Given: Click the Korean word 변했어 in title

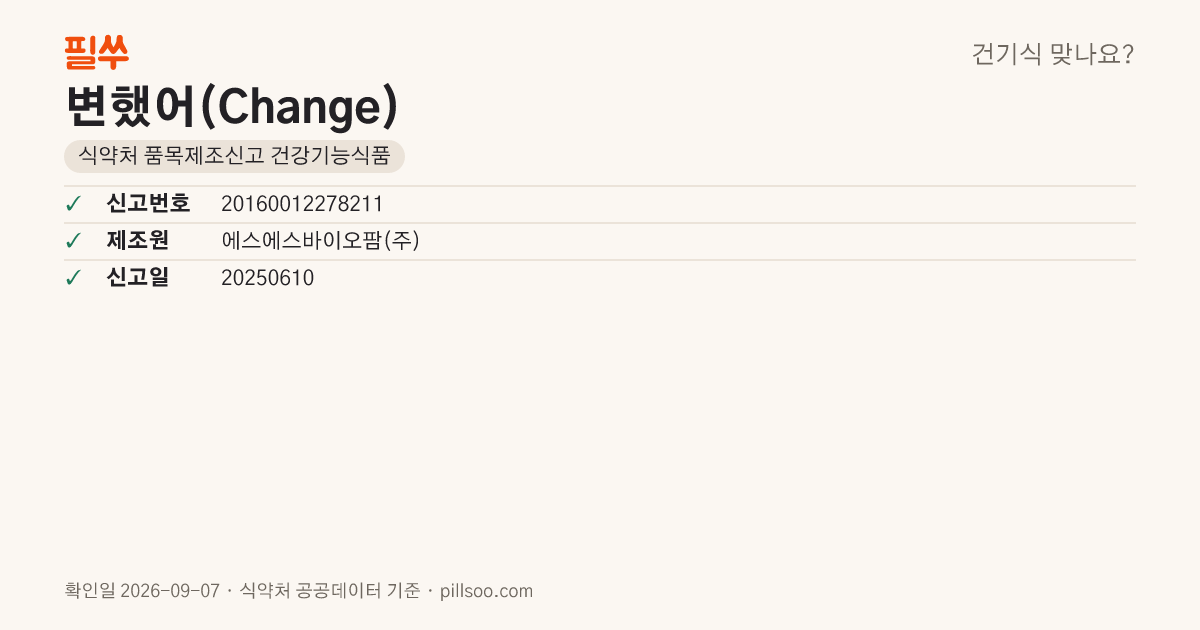Looking at the screenshot, I should [131, 106].
